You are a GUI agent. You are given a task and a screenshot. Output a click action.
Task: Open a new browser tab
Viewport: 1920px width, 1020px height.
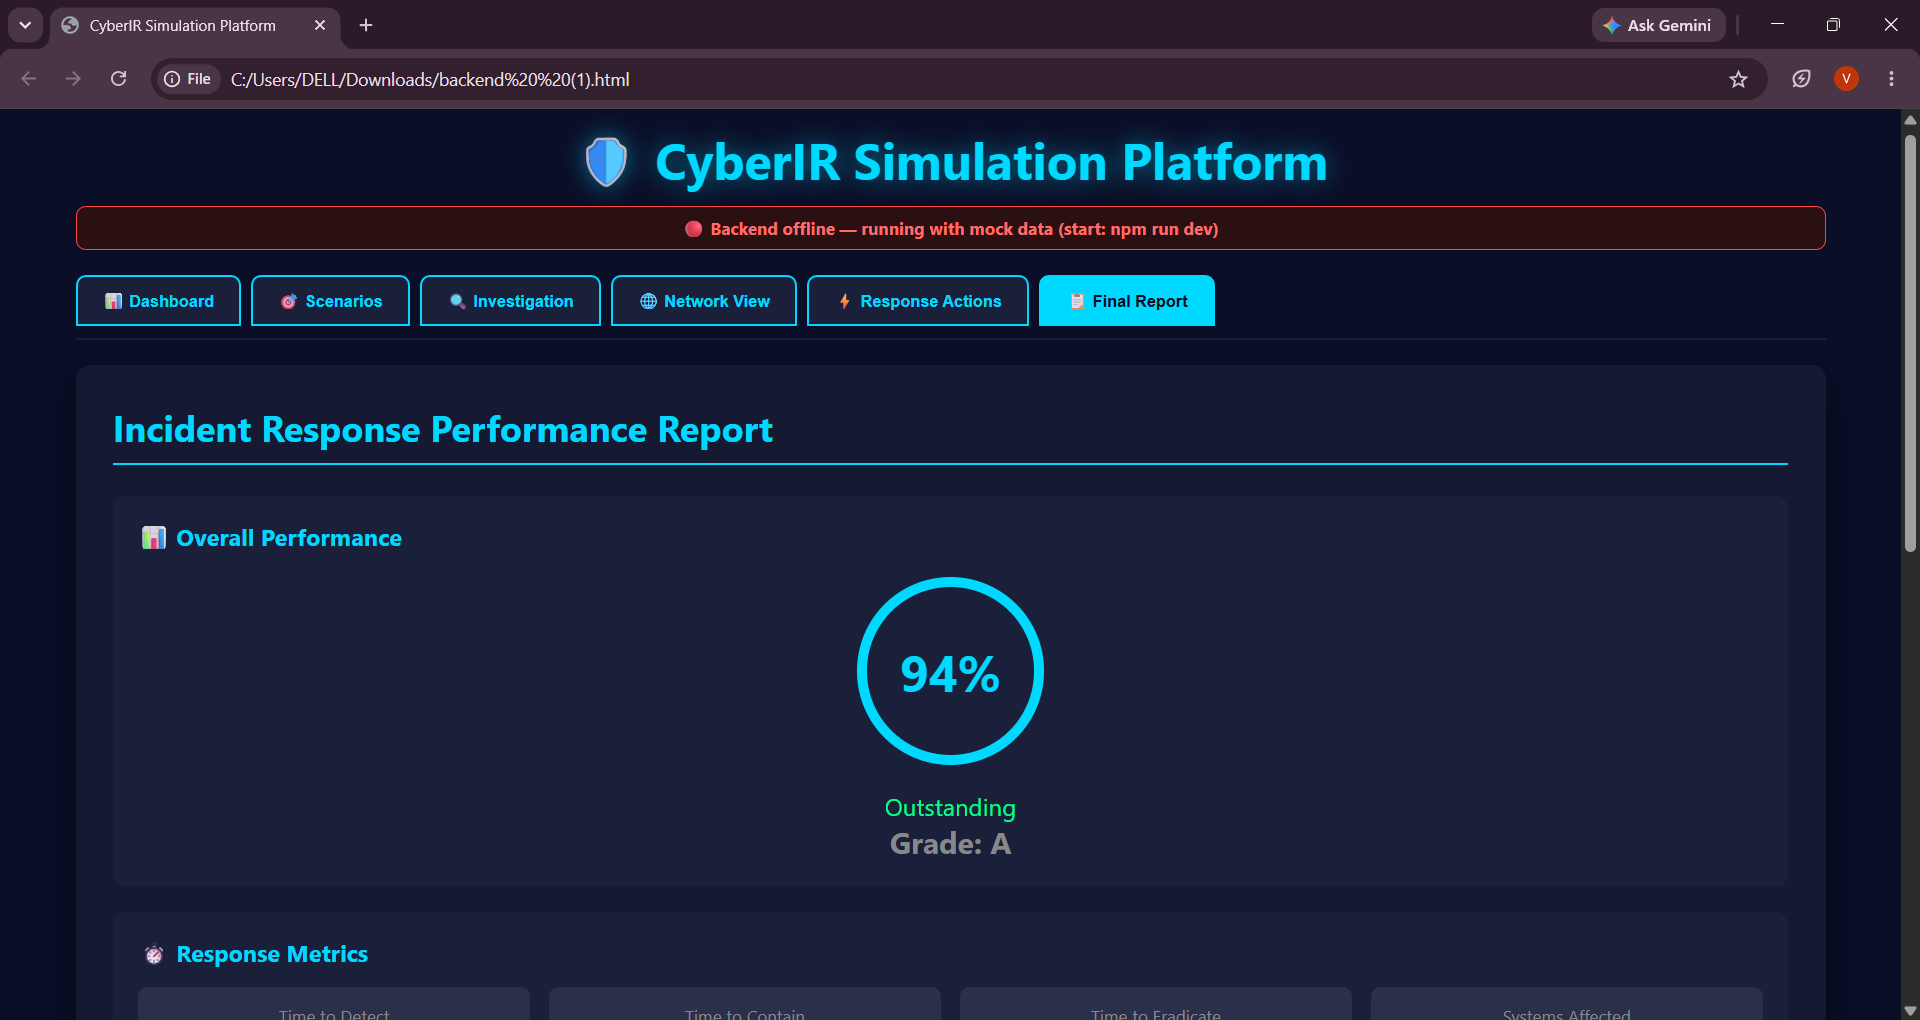click(366, 25)
